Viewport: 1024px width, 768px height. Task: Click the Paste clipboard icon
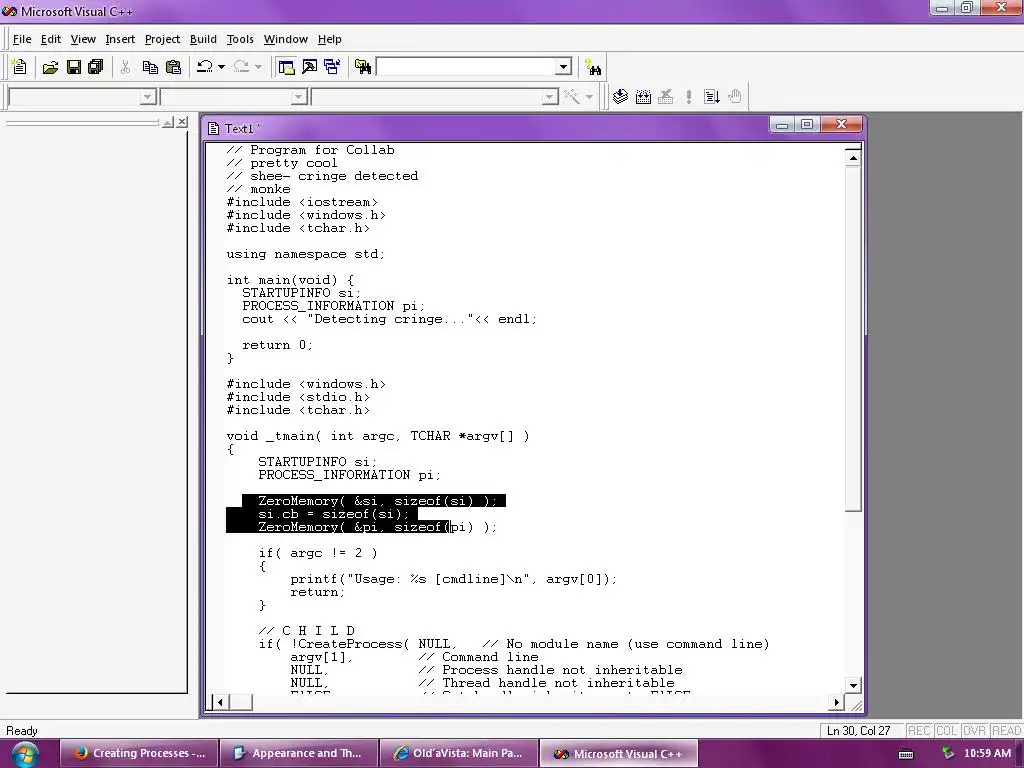tap(173, 67)
